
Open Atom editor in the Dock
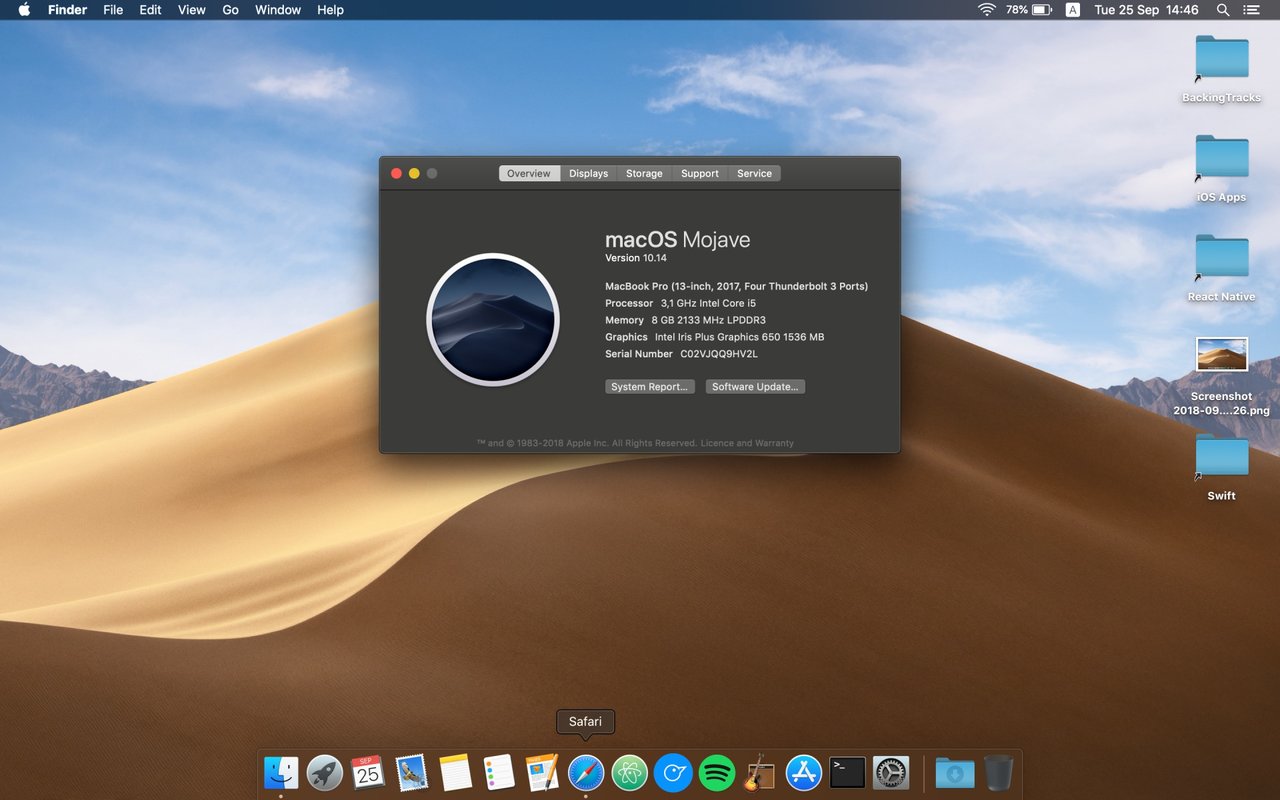coord(630,772)
